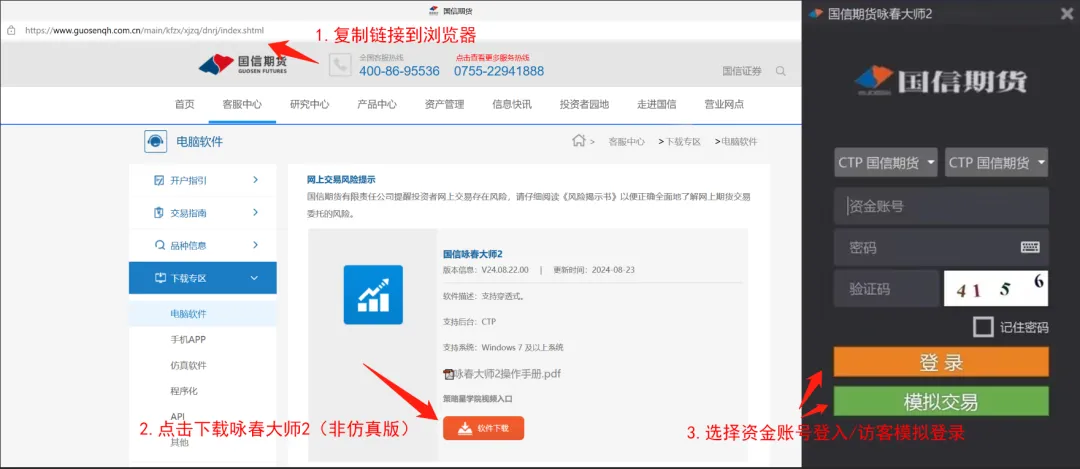
Task: Click the small app icon in the login window title bar
Action: tap(816, 14)
